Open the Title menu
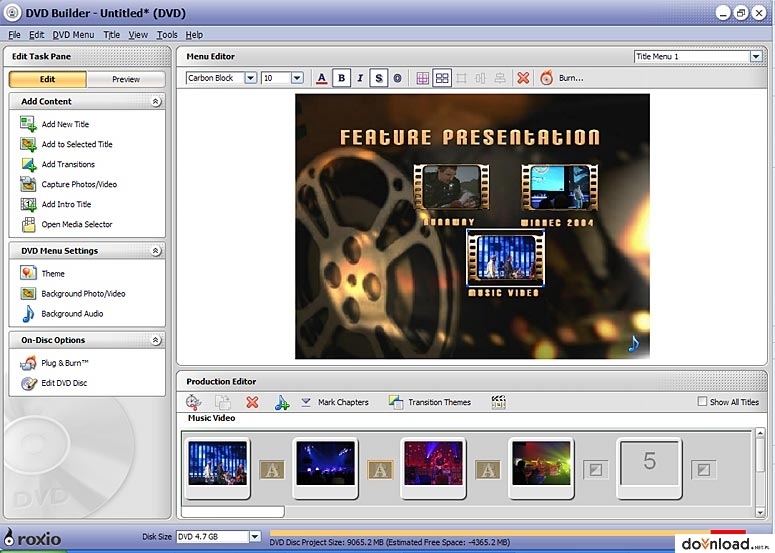The image size is (775, 553). [x=112, y=35]
